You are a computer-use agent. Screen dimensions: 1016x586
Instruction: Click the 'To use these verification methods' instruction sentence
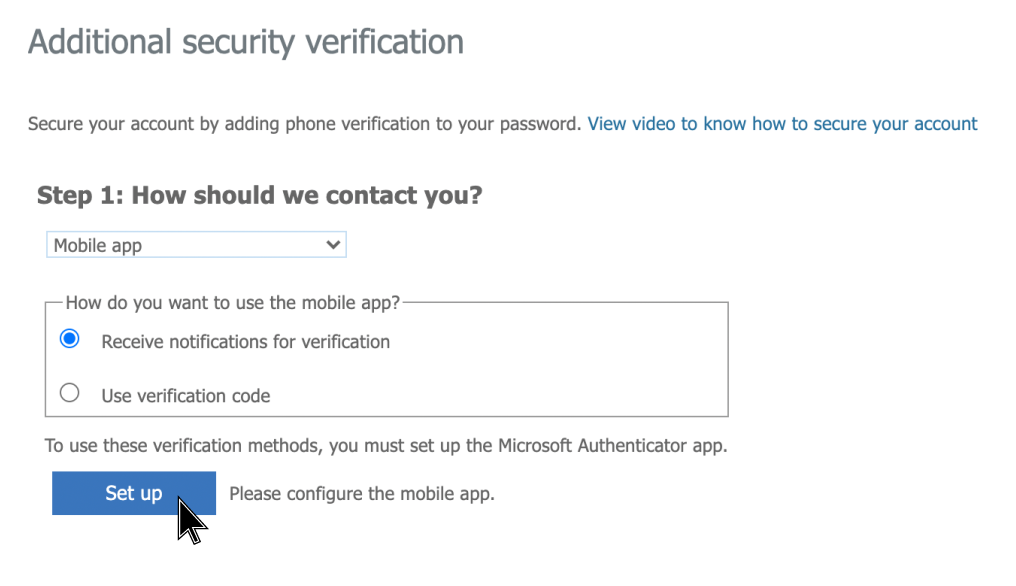[386, 446]
